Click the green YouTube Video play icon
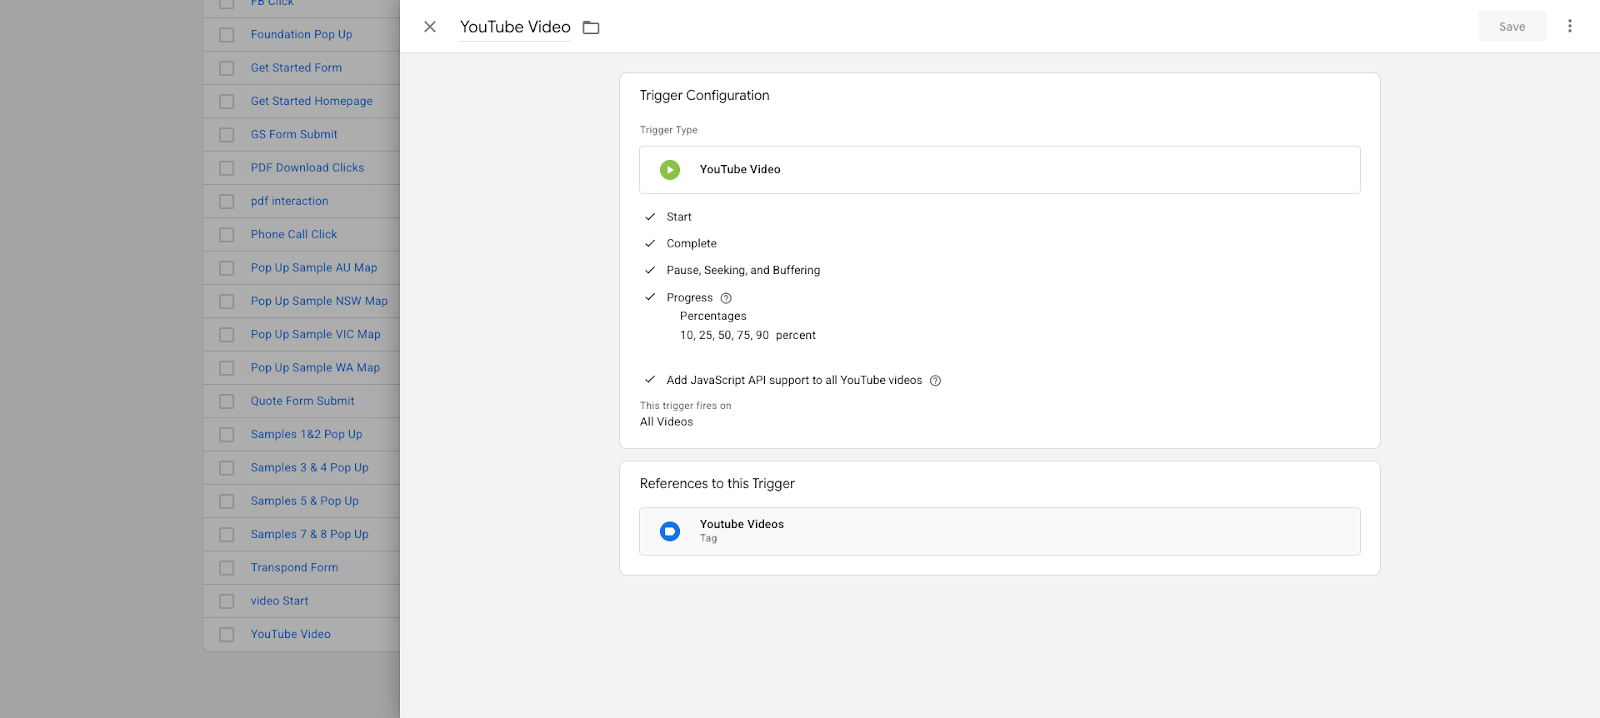1600x718 pixels. [x=670, y=170]
